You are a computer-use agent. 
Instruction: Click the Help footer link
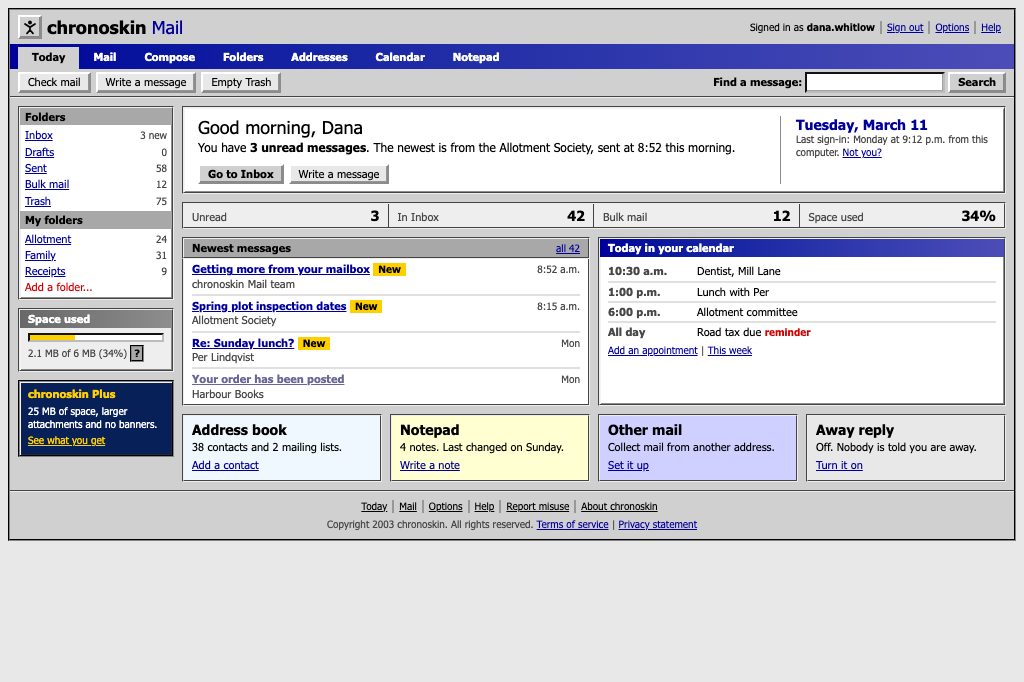click(x=484, y=507)
